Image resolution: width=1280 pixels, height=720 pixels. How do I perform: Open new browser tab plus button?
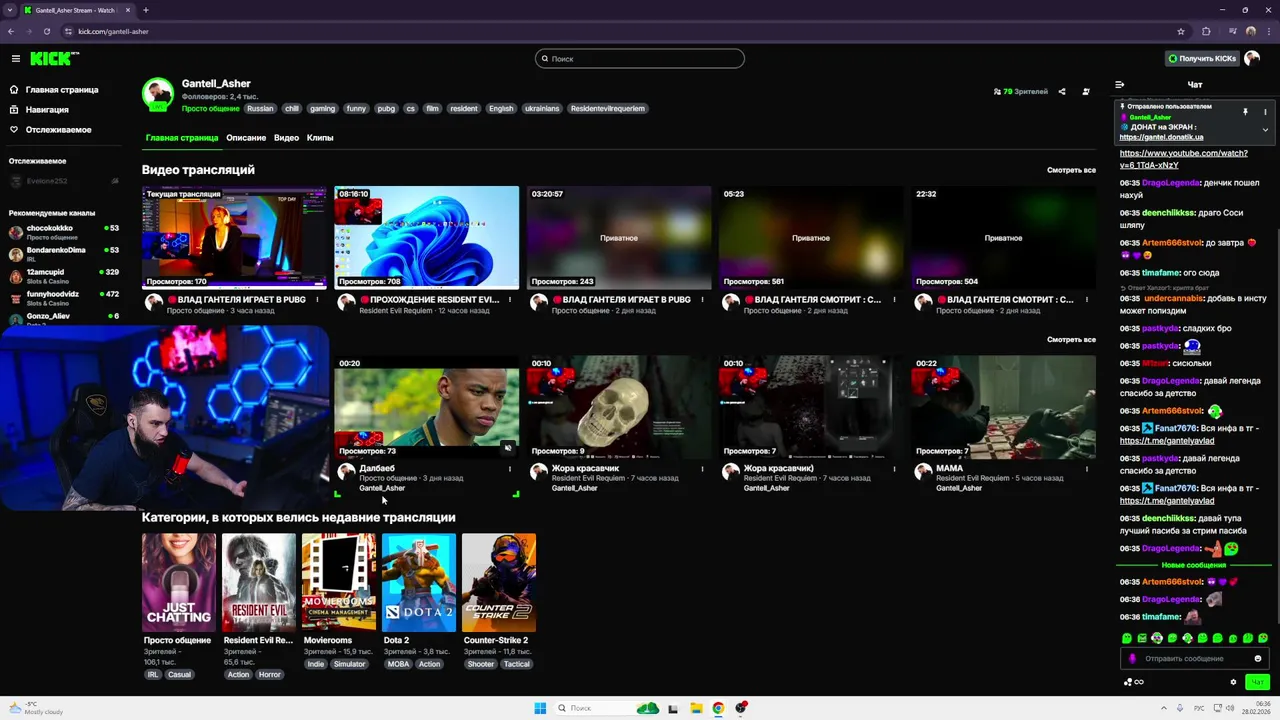pos(145,10)
